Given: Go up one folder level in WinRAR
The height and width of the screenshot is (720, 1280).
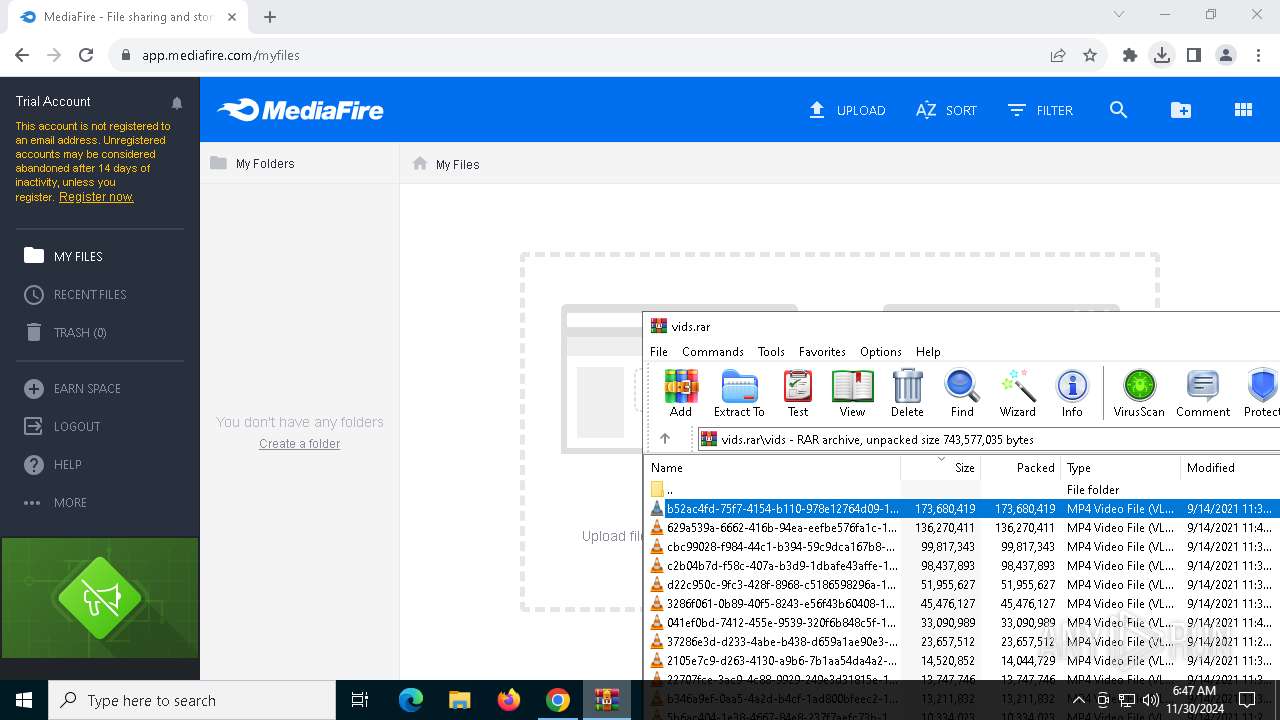Looking at the screenshot, I should pyautogui.click(x=665, y=439).
